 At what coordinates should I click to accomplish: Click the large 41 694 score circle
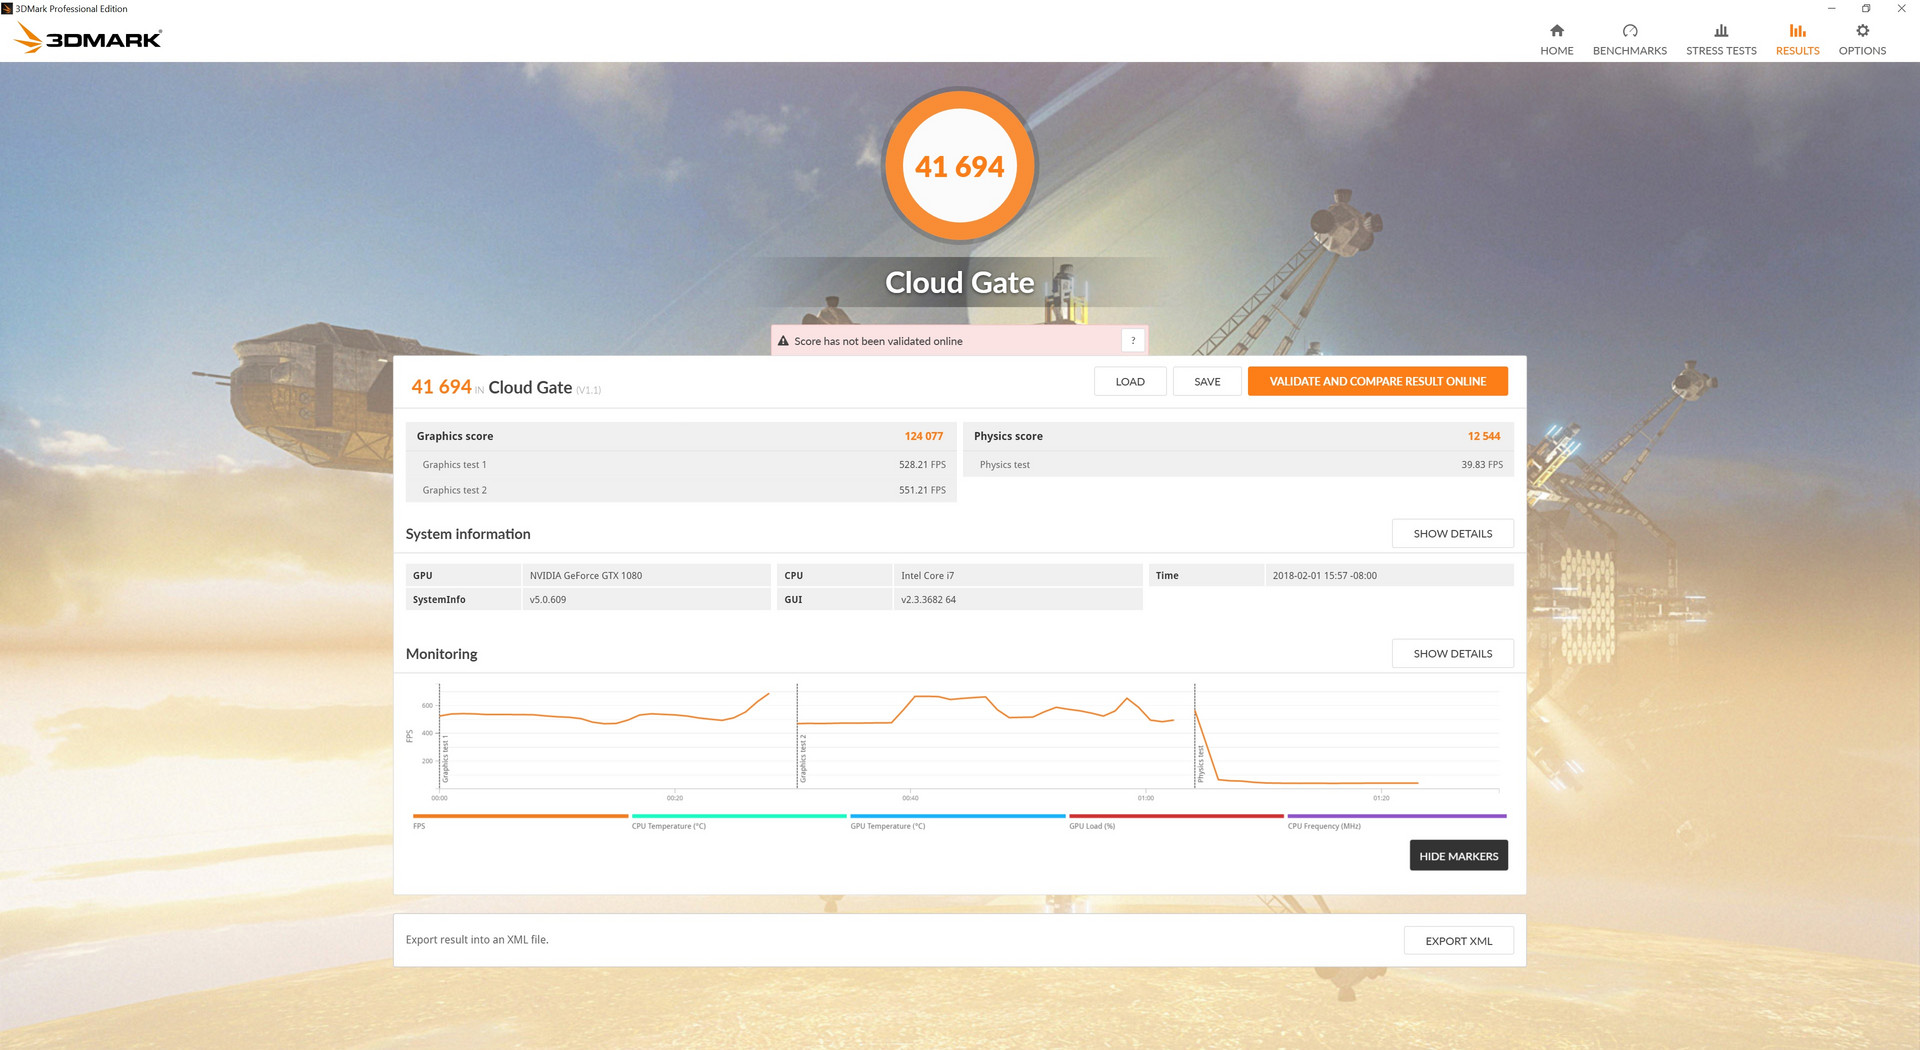click(959, 166)
